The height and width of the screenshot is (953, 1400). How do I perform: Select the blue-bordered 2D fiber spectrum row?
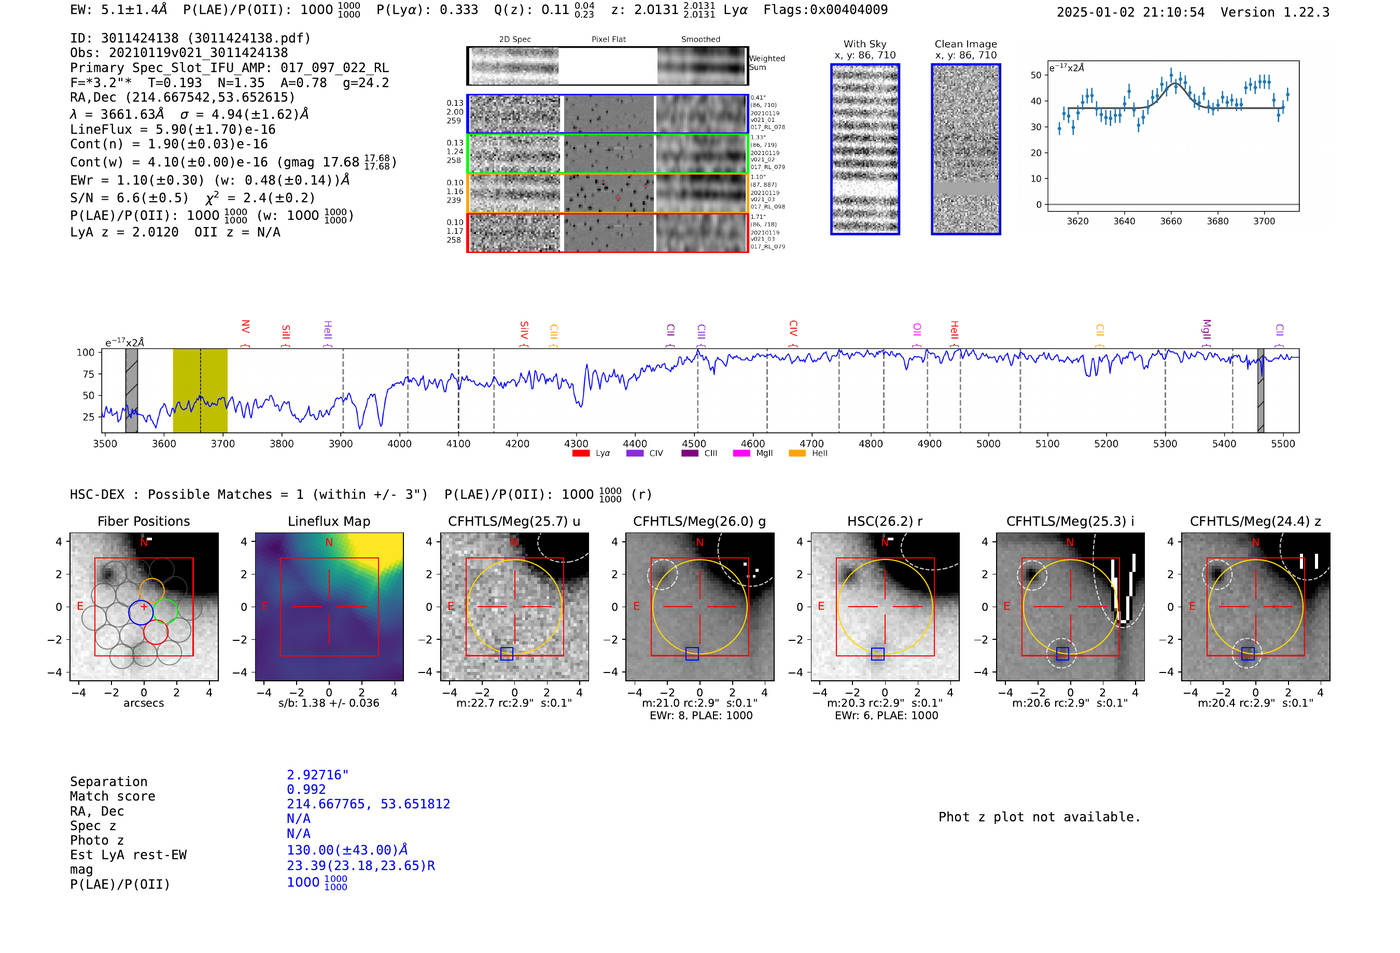[x=608, y=114]
